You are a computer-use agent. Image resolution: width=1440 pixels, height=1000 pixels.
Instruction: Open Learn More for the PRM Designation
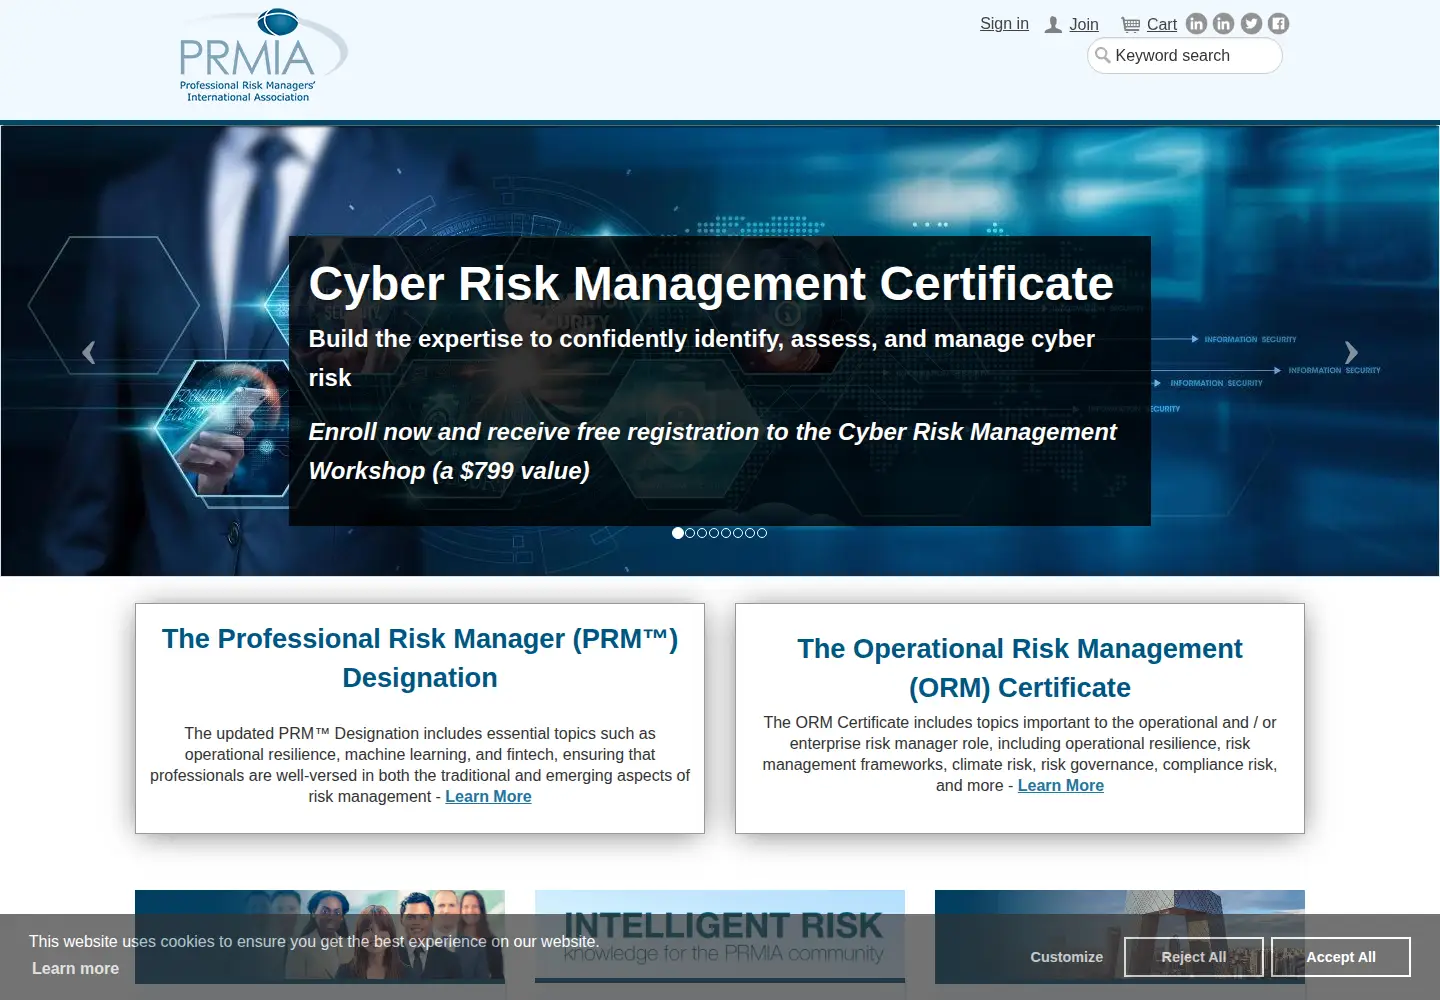click(x=488, y=796)
